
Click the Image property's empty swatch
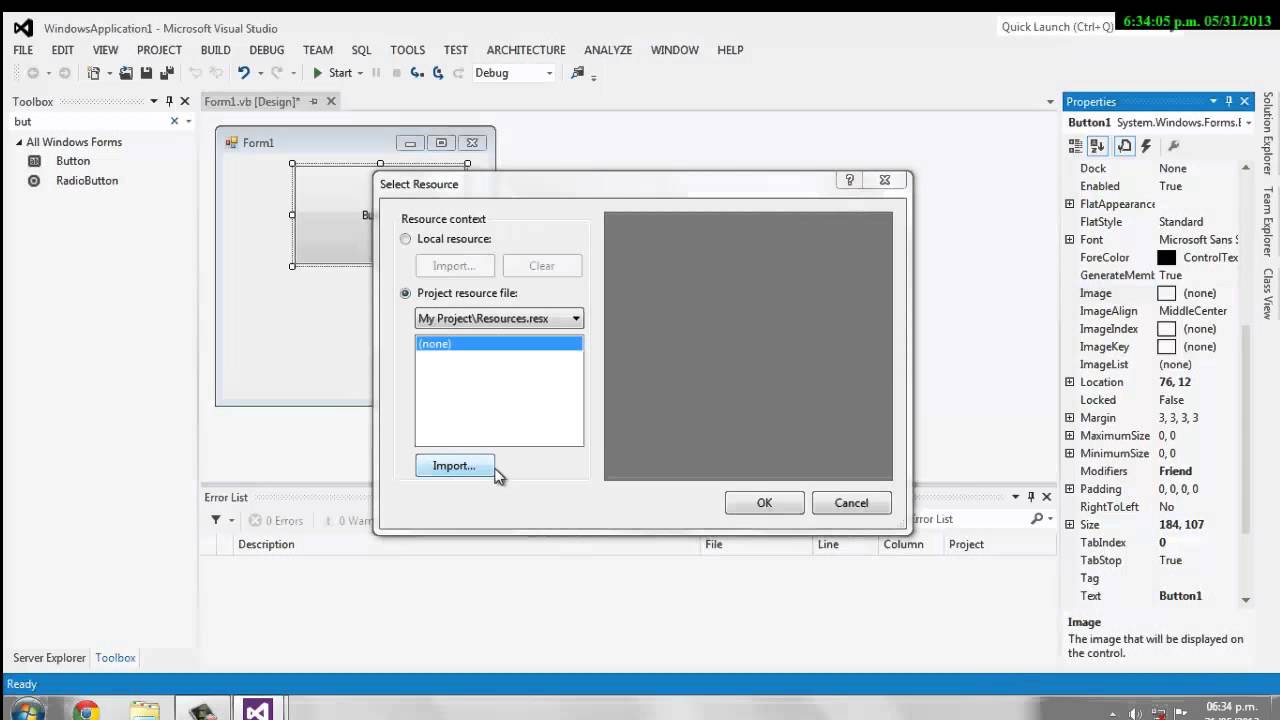click(1166, 293)
